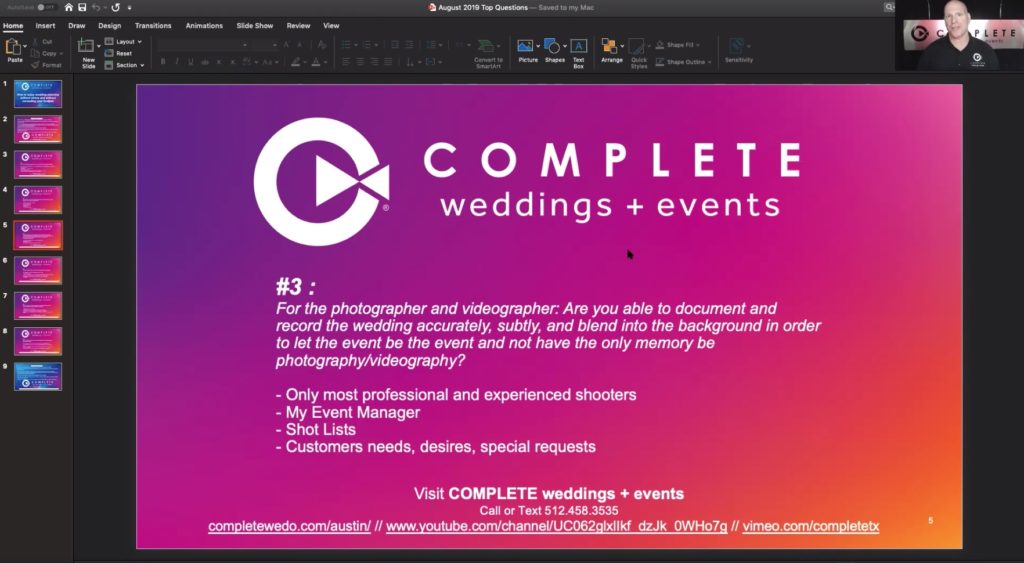This screenshot has height=563, width=1024.
Task: Go to the Animations tab
Action: click(x=204, y=26)
